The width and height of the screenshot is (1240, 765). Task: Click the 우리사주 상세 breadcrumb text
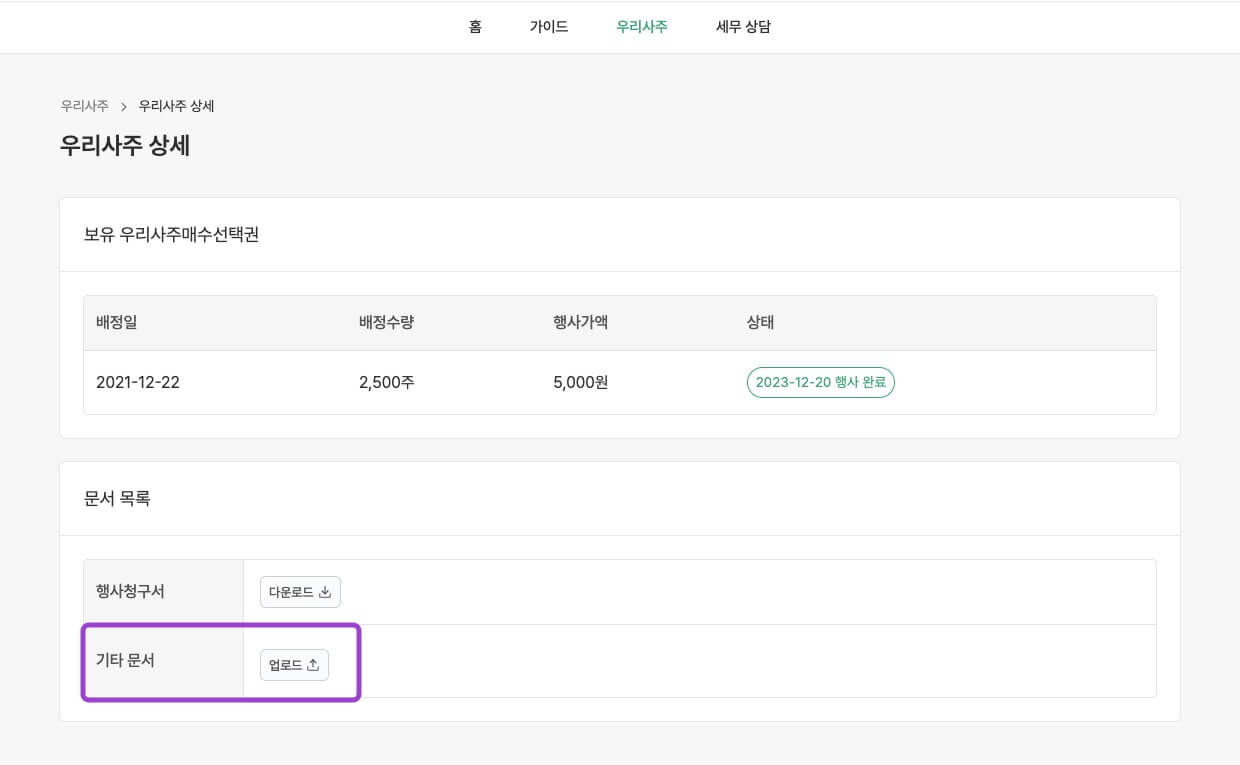coord(176,106)
